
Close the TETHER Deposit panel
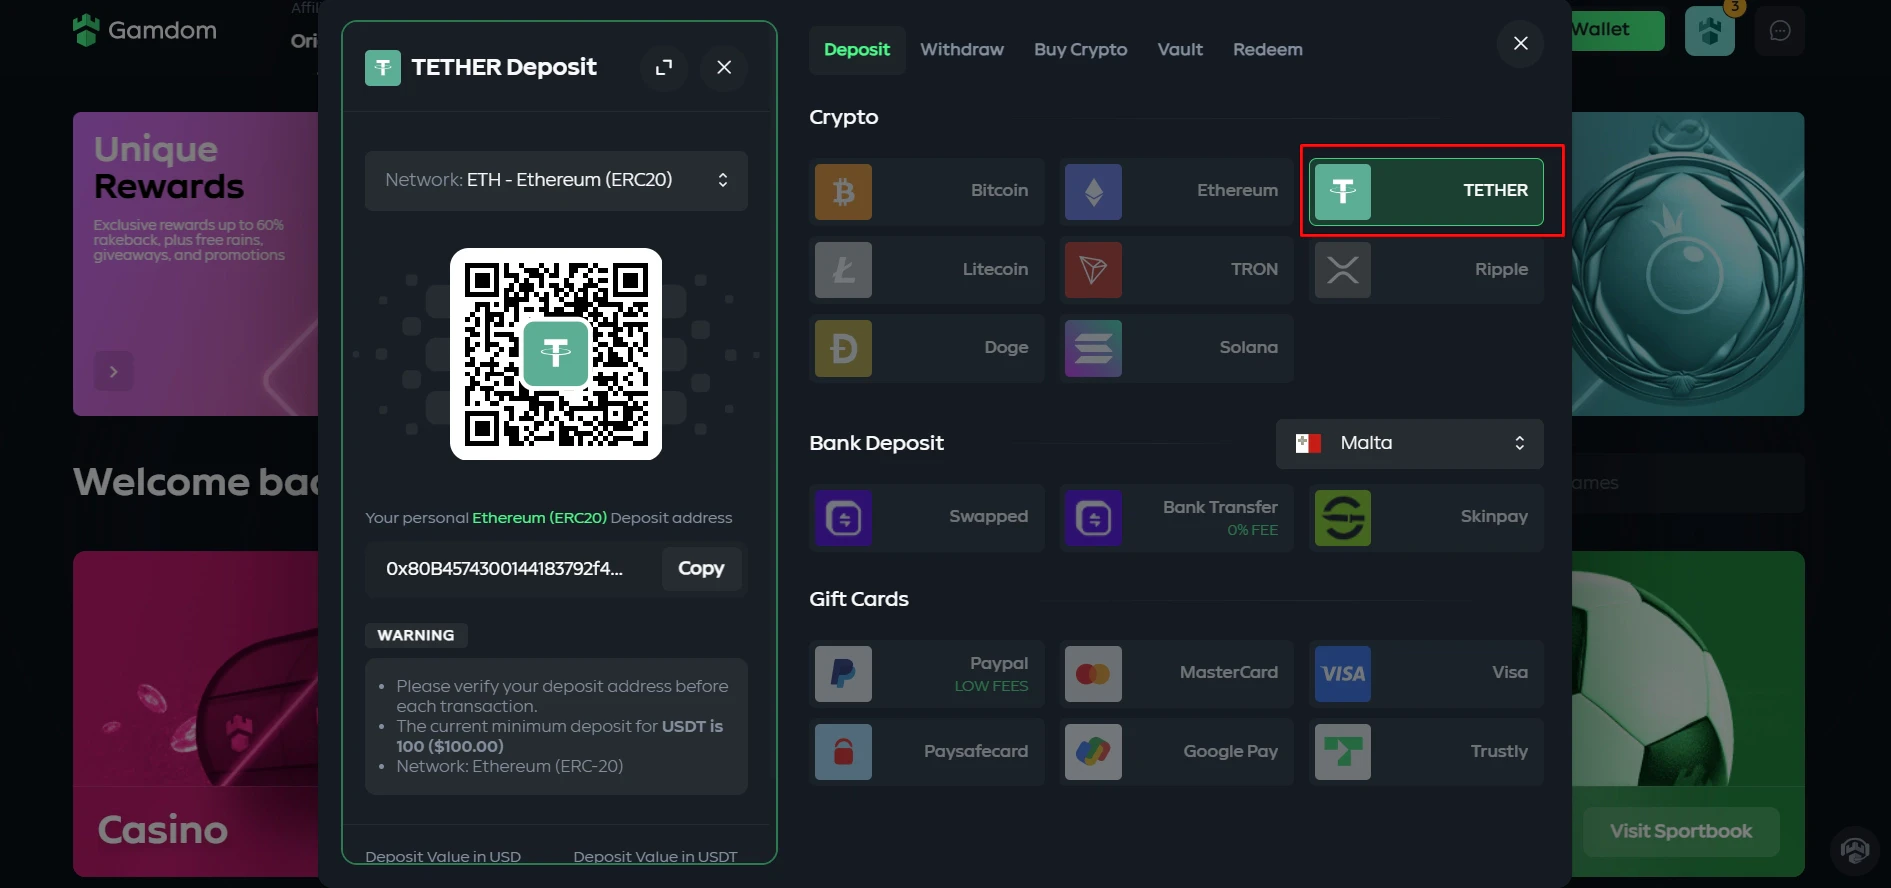tap(724, 67)
